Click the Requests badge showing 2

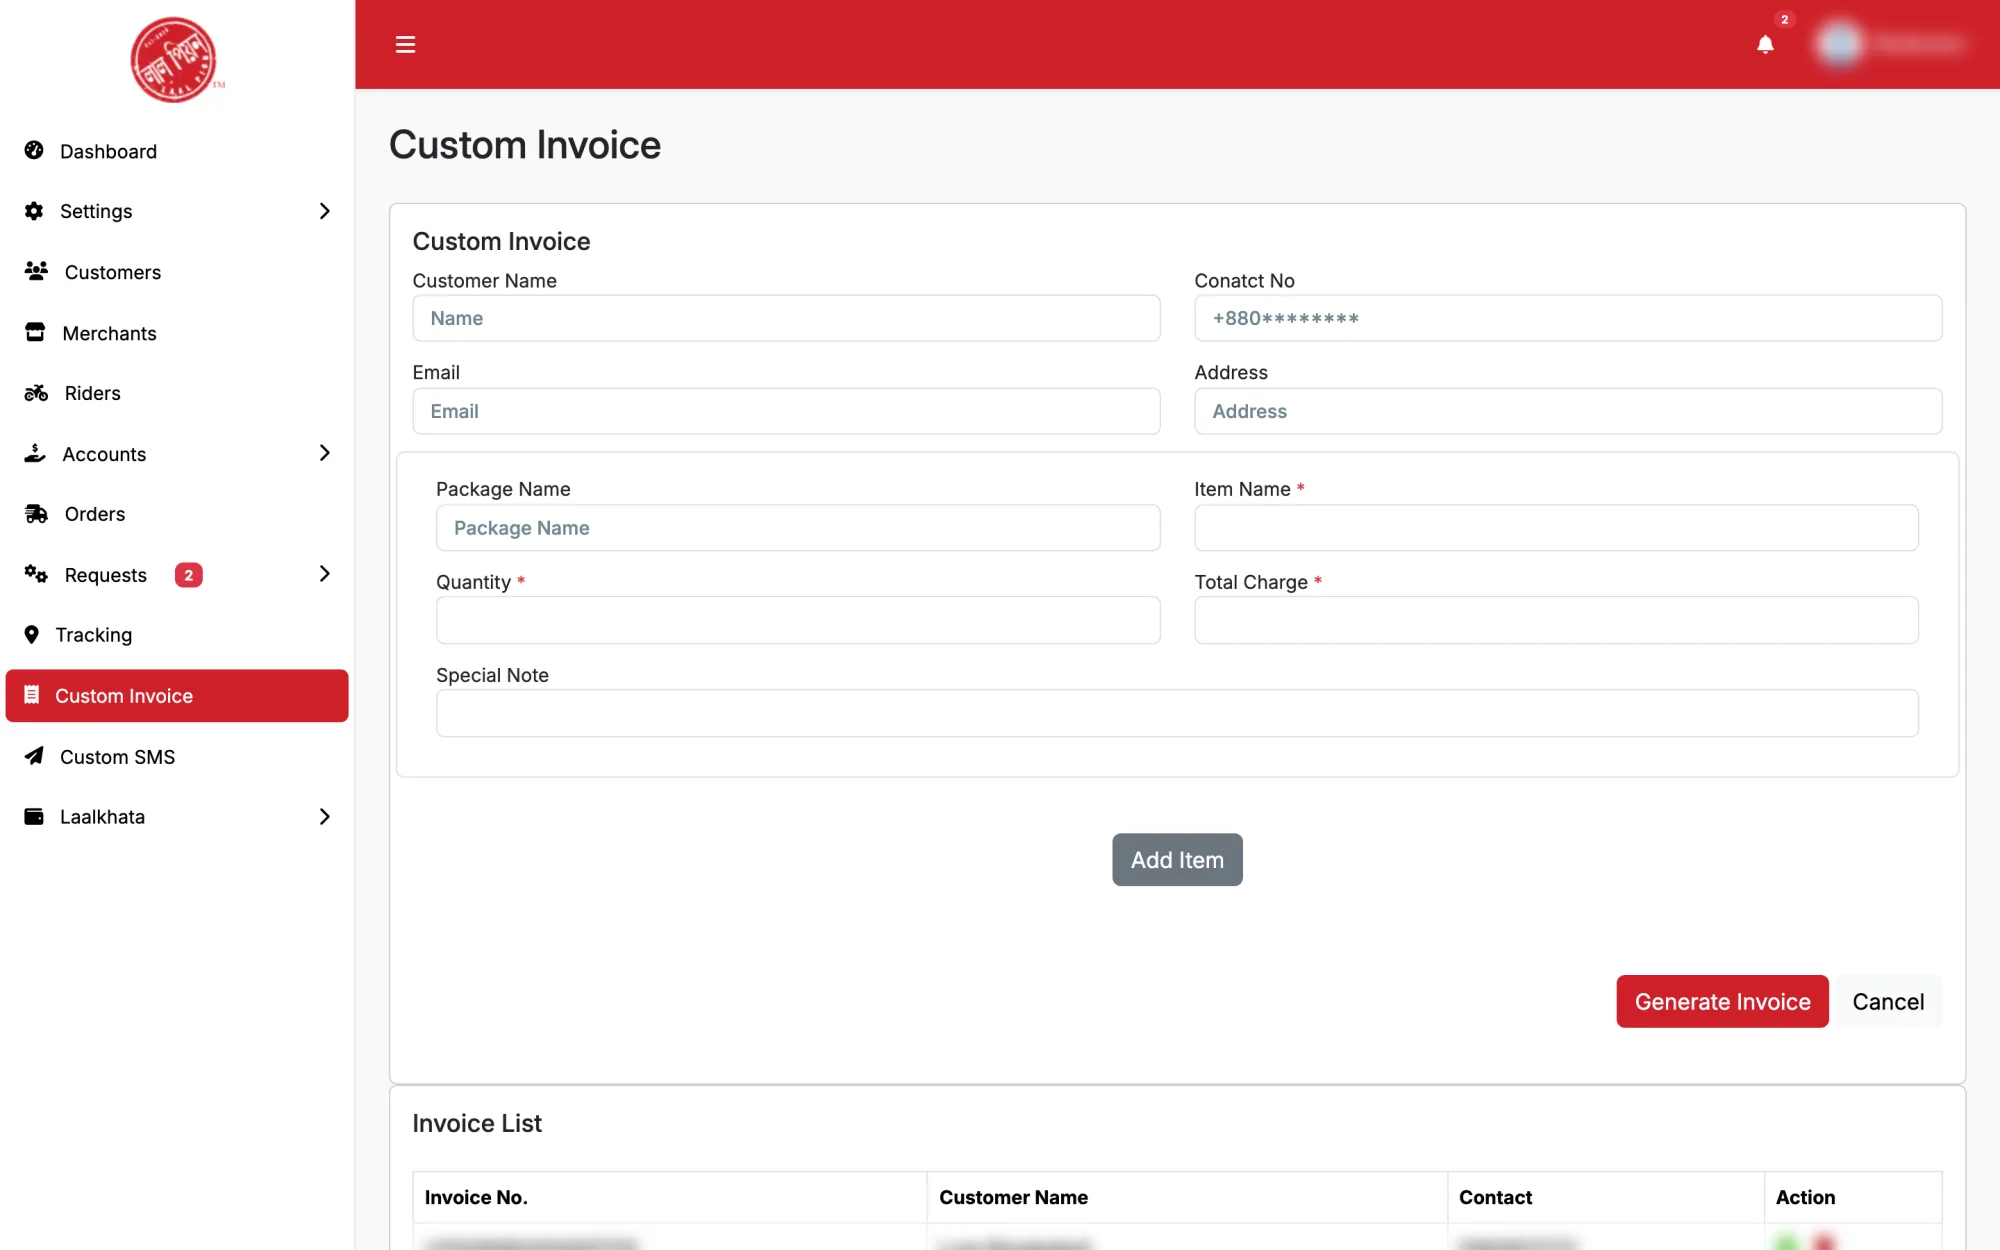pyautogui.click(x=188, y=575)
